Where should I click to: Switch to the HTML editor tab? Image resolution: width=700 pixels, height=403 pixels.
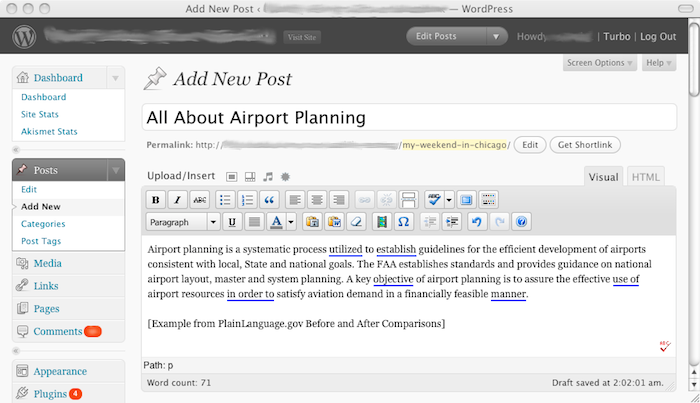point(646,177)
